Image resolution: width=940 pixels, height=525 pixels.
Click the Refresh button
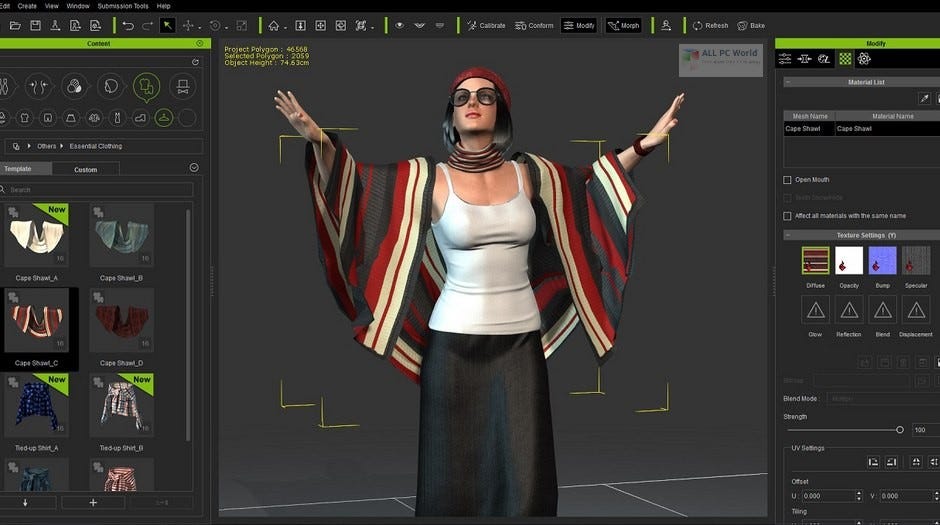(x=710, y=26)
